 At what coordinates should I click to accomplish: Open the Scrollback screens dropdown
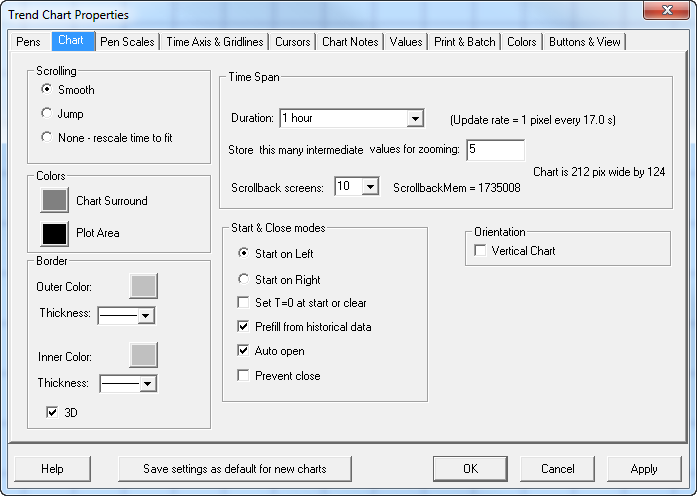(x=371, y=187)
